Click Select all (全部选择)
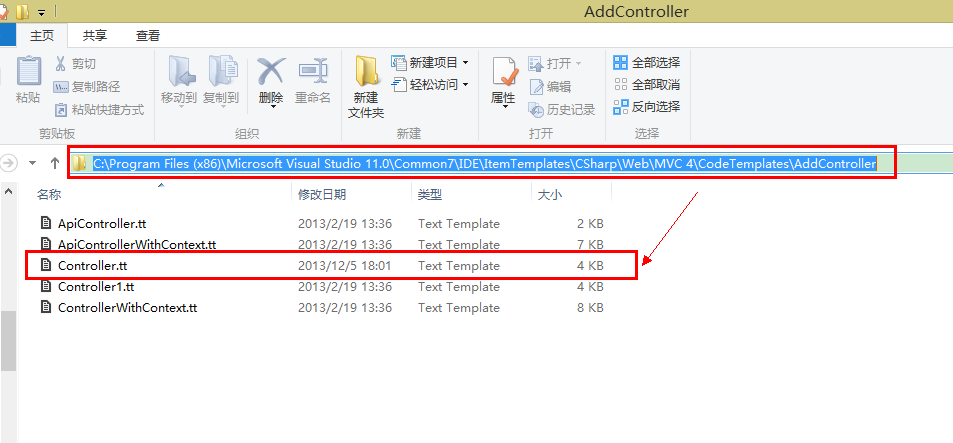 coord(646,62)
